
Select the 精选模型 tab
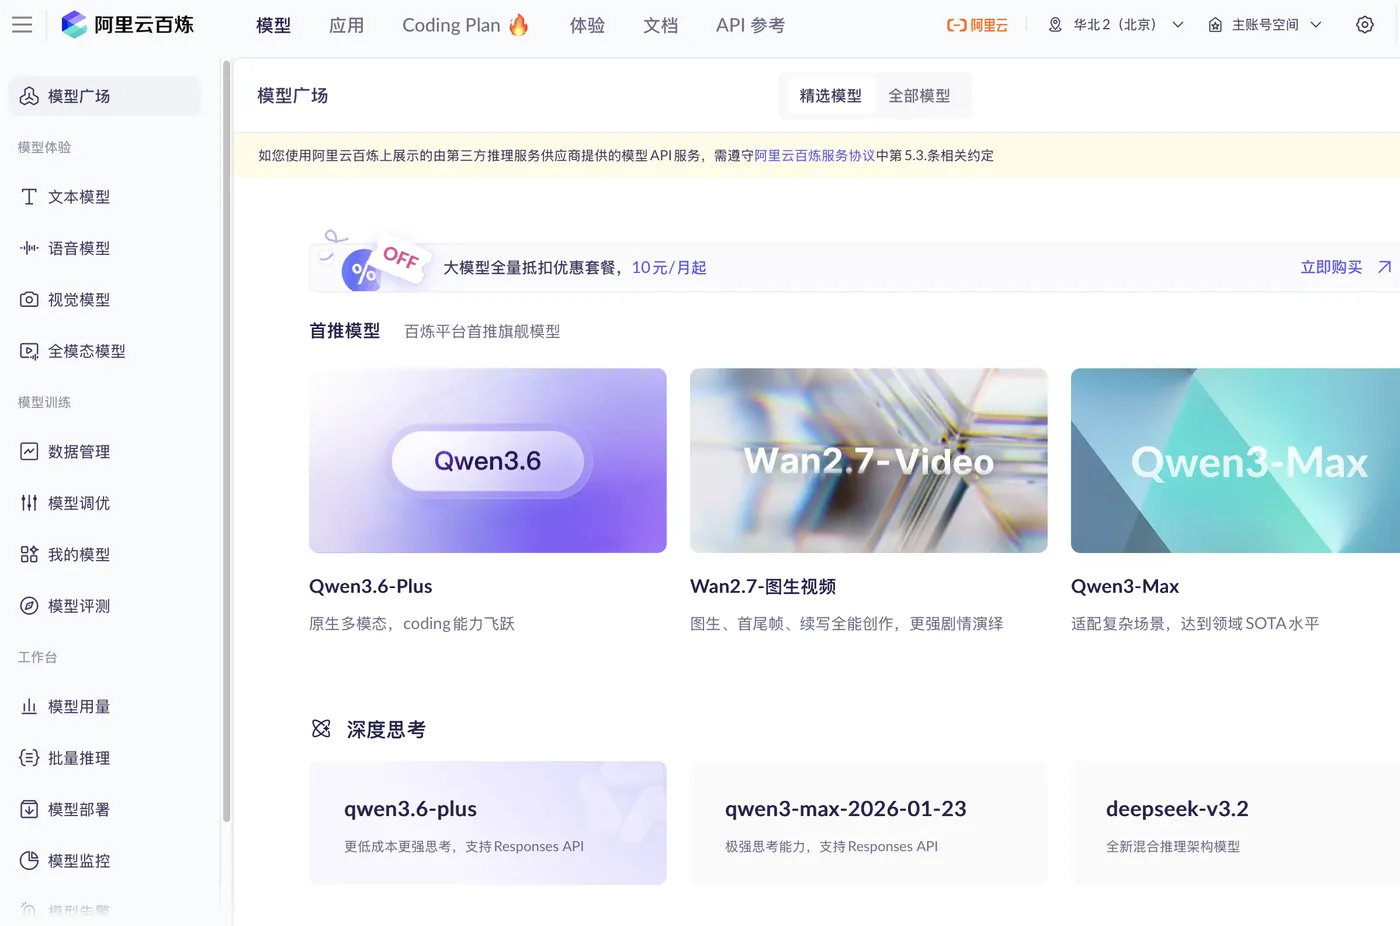(x=830, y=95)
